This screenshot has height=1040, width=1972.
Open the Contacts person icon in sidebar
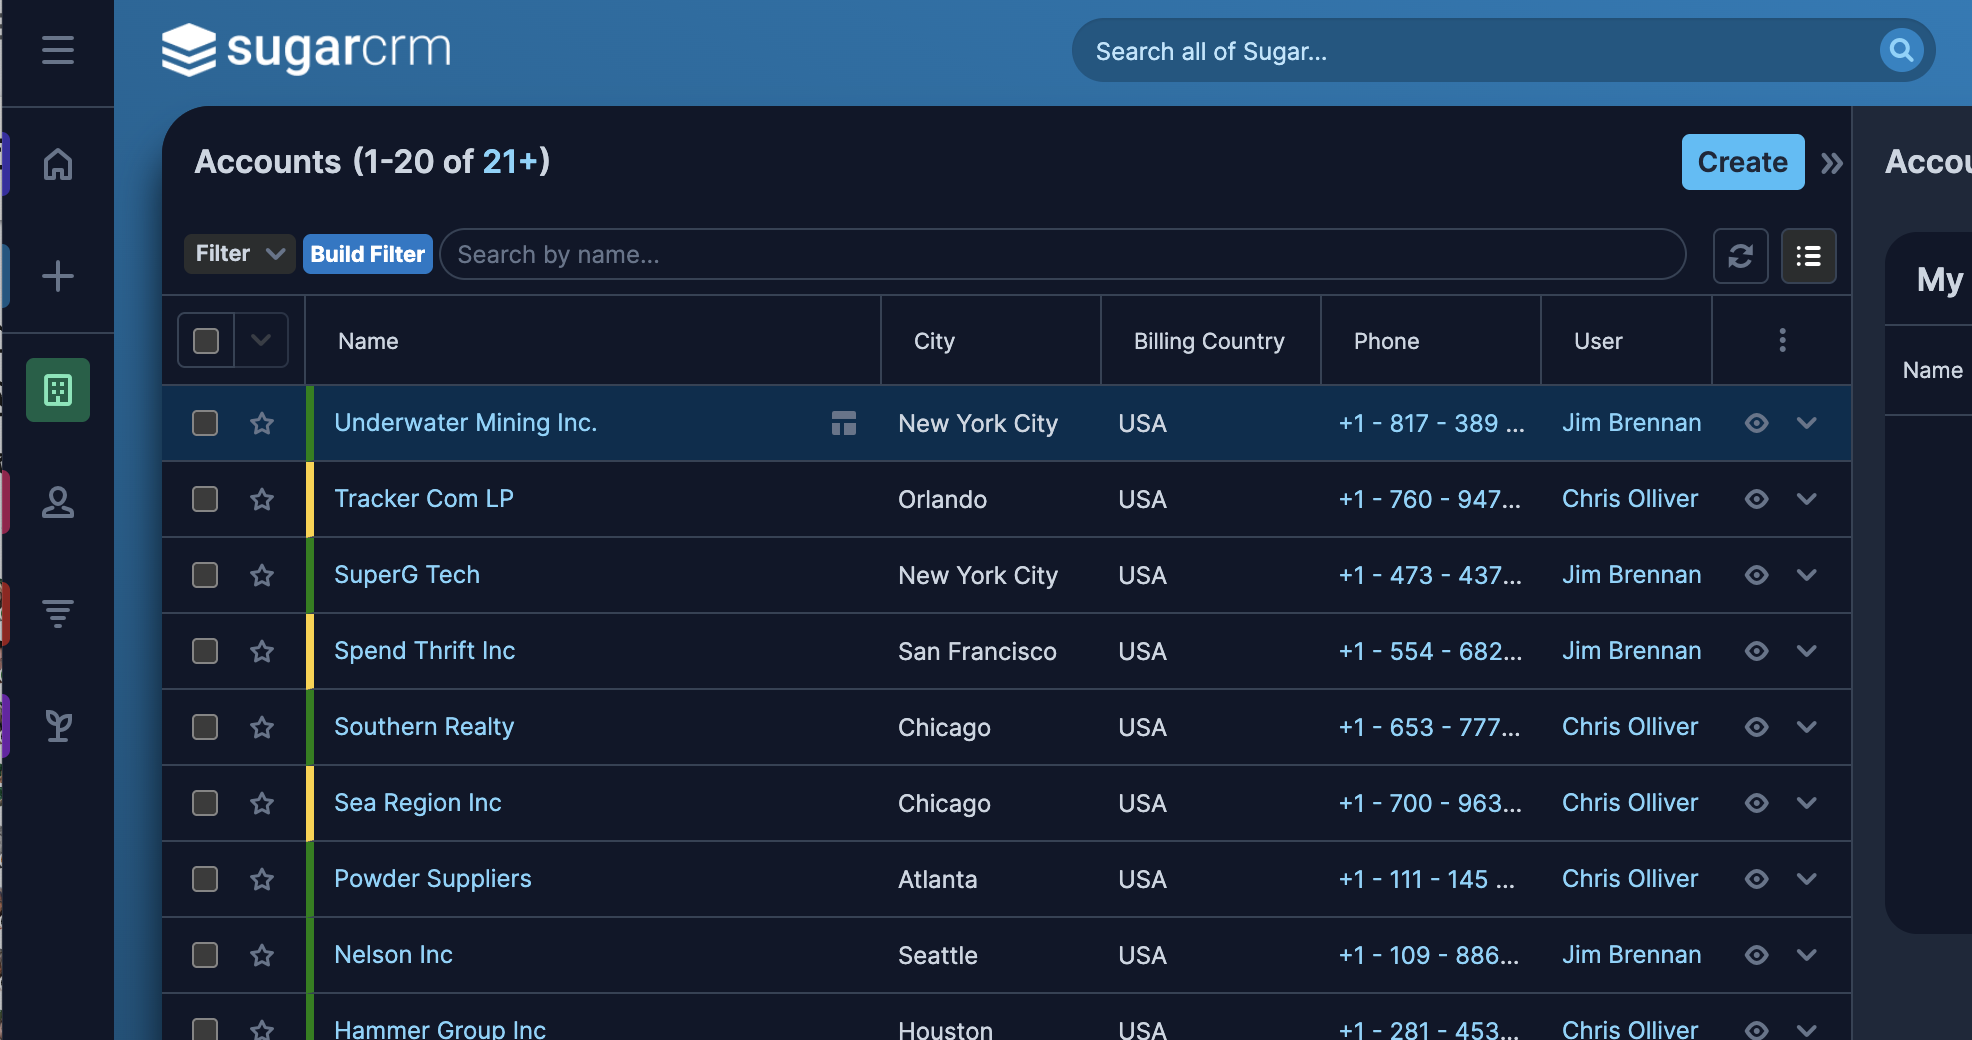pos(57,502)
